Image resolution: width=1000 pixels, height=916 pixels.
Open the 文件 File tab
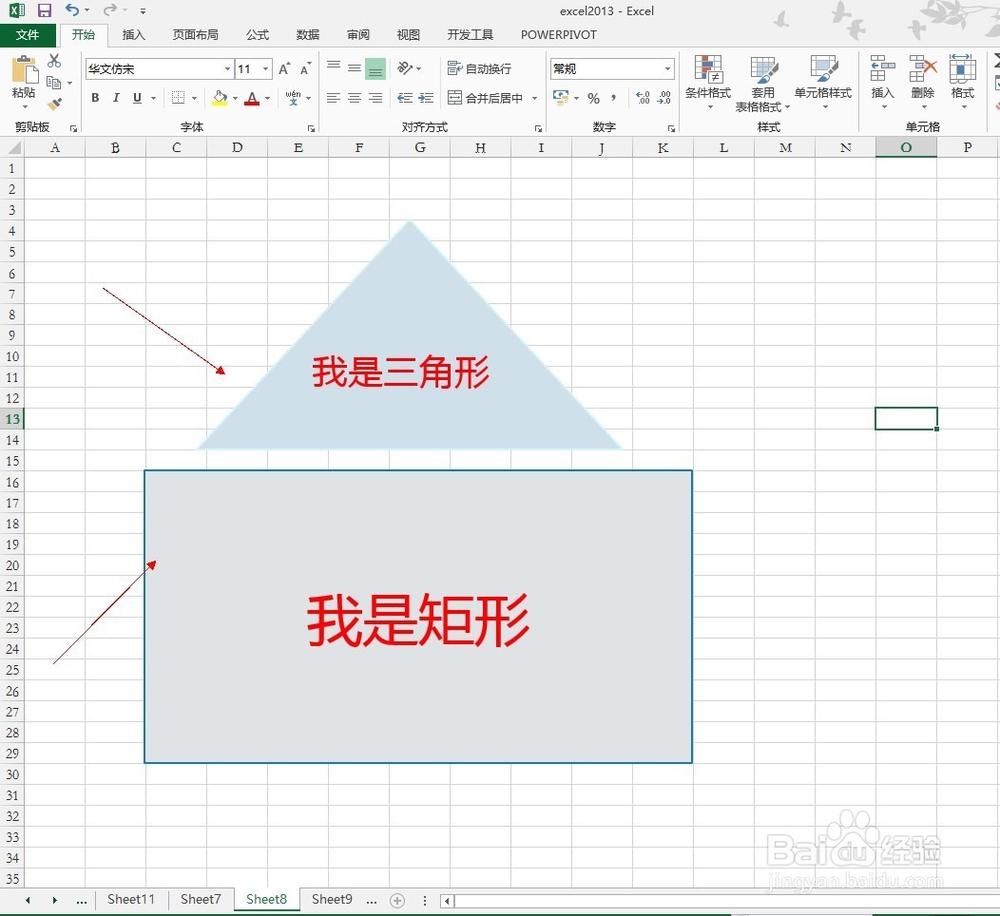27,35
